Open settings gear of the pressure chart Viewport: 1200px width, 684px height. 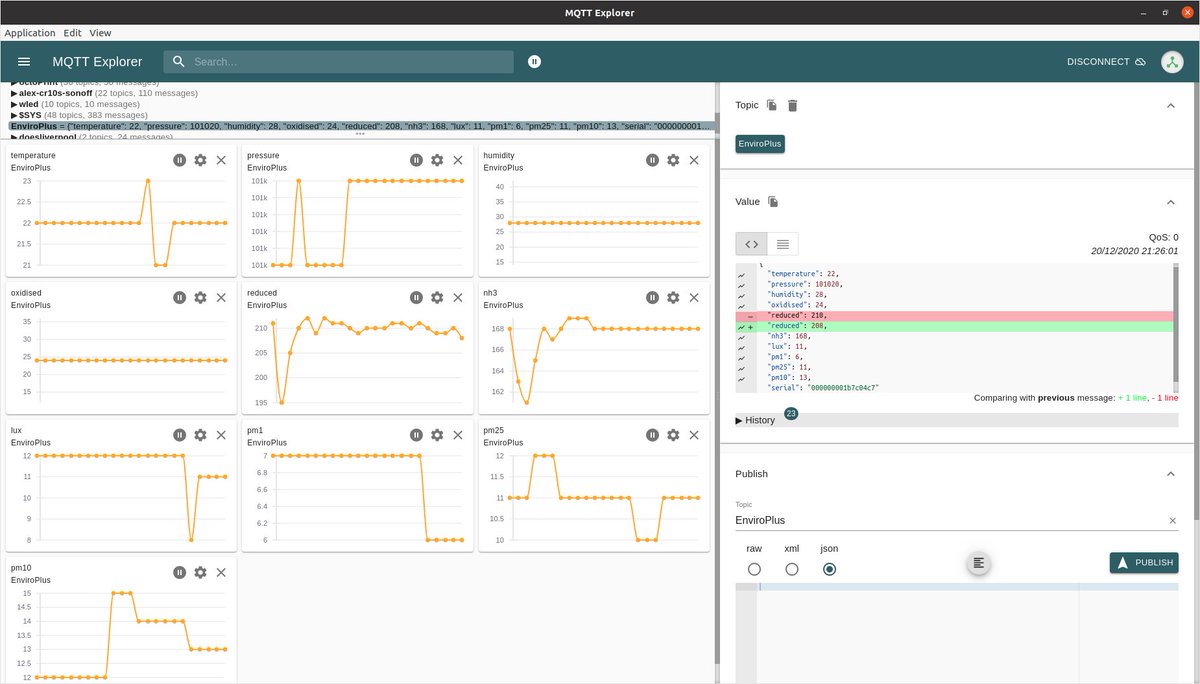(437, 160)
